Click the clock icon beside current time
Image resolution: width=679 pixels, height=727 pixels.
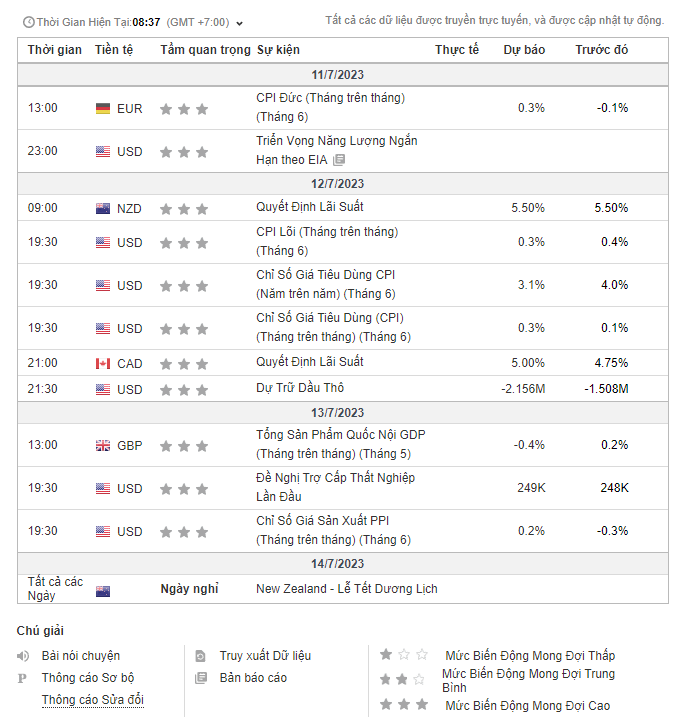pos(29,22)
